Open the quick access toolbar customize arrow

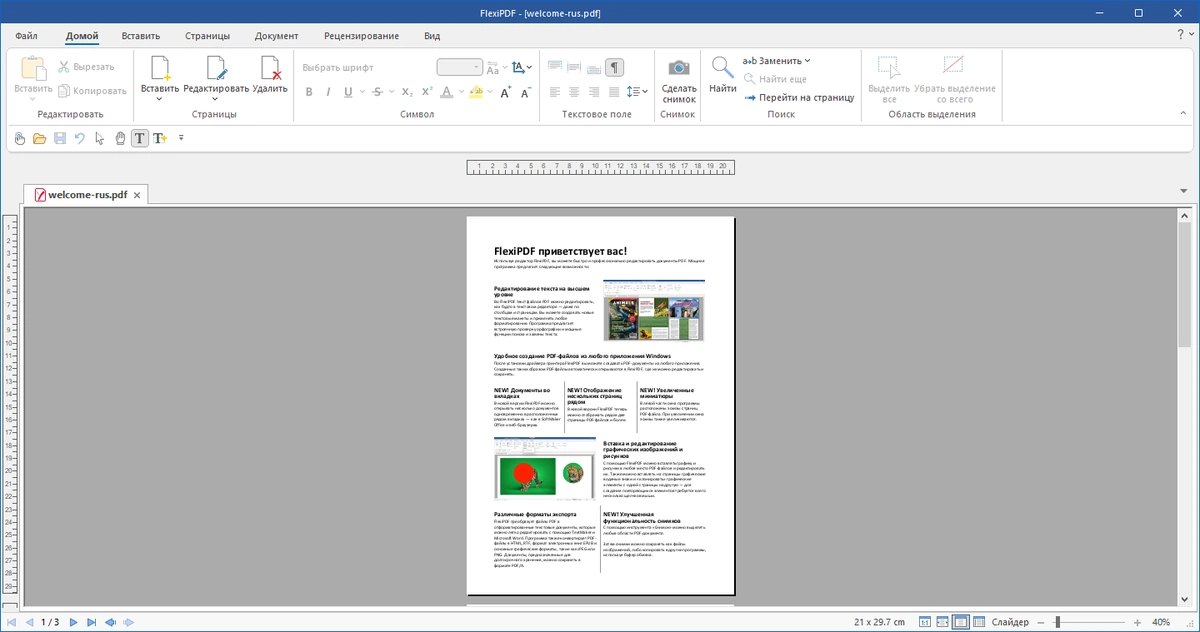coord(181,138)
